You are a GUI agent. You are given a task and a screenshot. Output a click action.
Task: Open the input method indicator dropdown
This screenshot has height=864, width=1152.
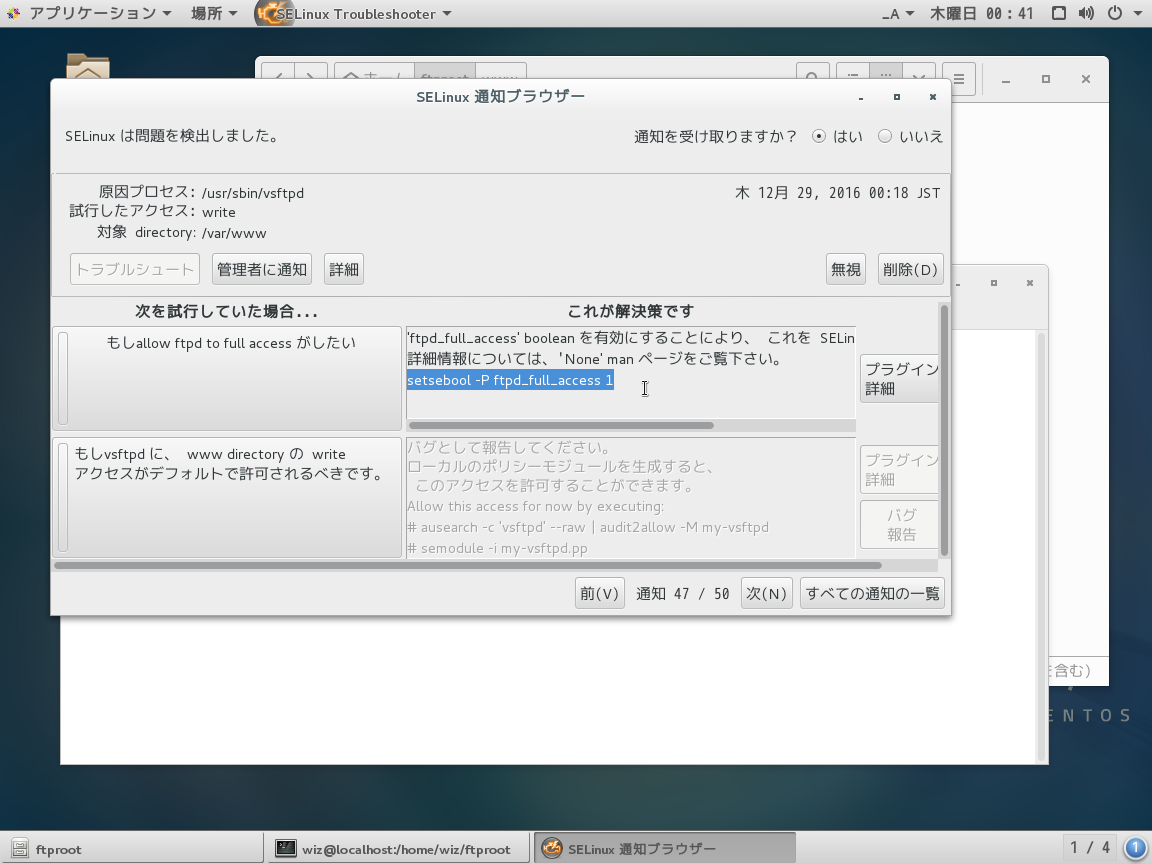pos(898,13)
